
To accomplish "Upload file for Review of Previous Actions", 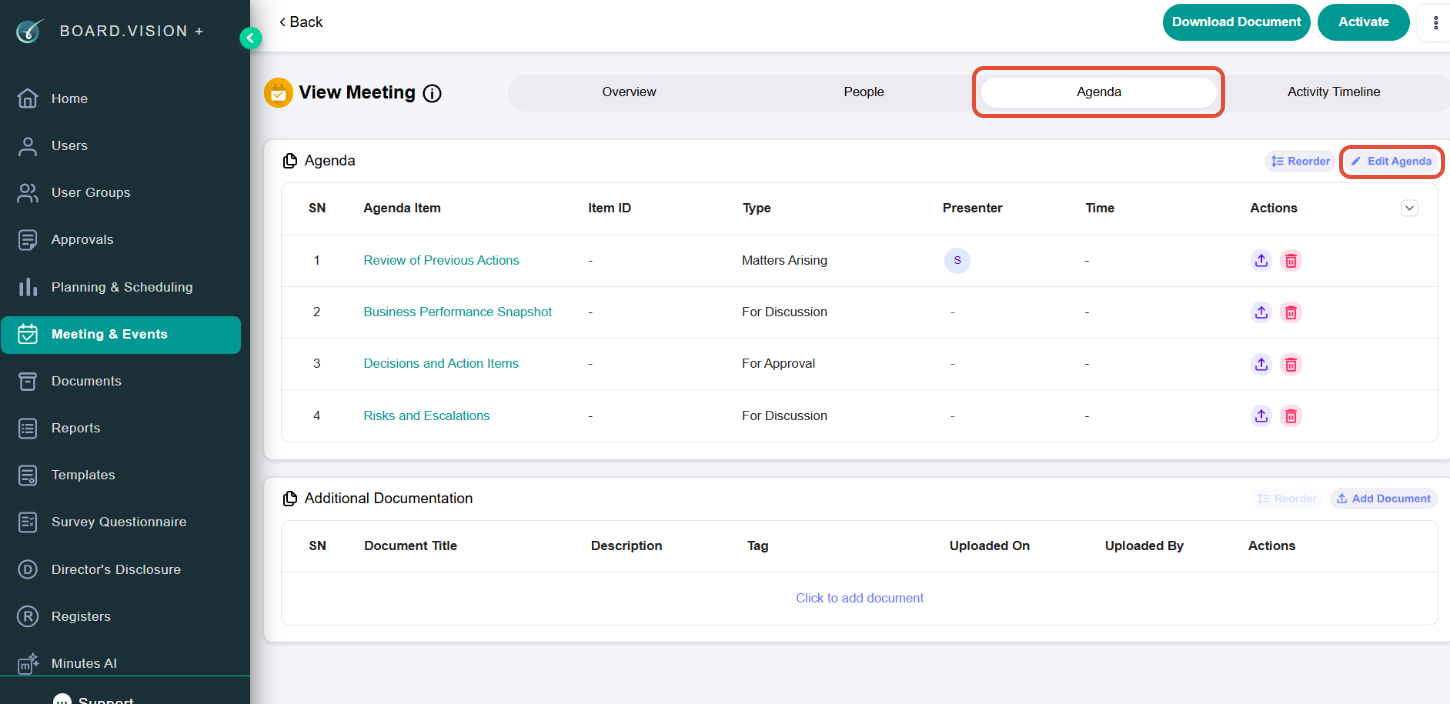I will click(x=1261, y=260).
